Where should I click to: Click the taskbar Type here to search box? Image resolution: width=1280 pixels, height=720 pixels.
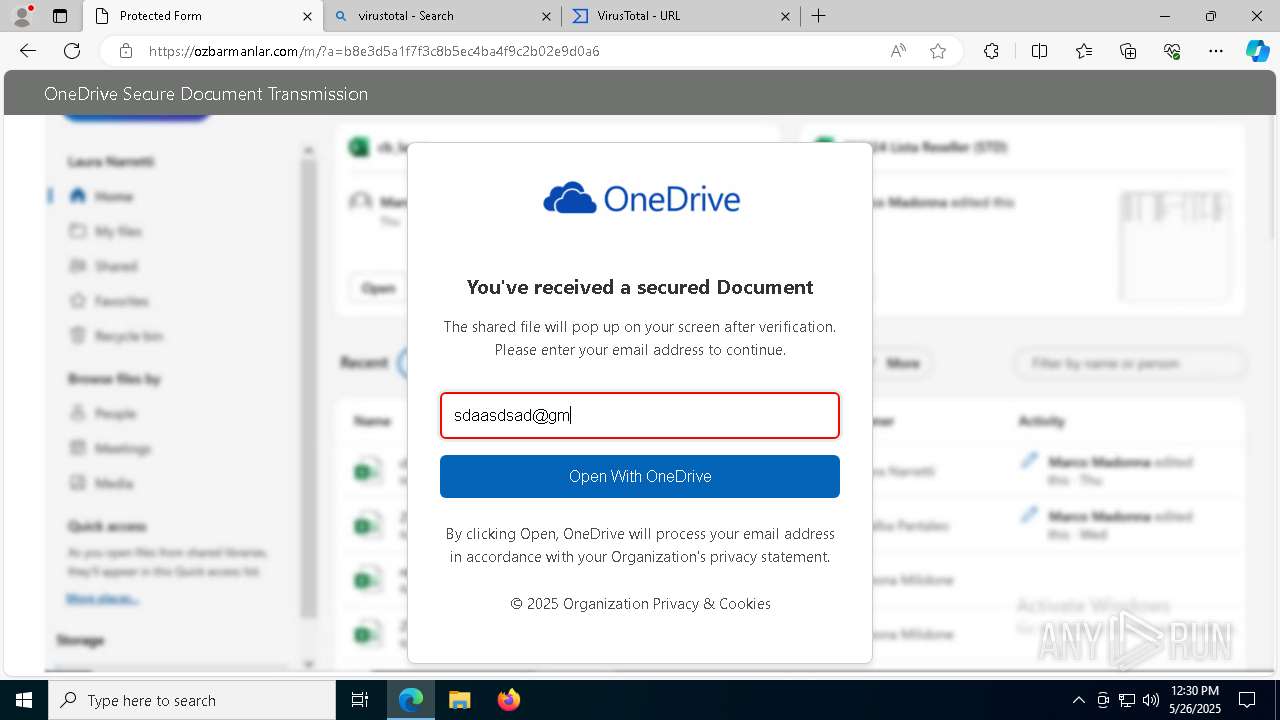click(x=192, y=700)
